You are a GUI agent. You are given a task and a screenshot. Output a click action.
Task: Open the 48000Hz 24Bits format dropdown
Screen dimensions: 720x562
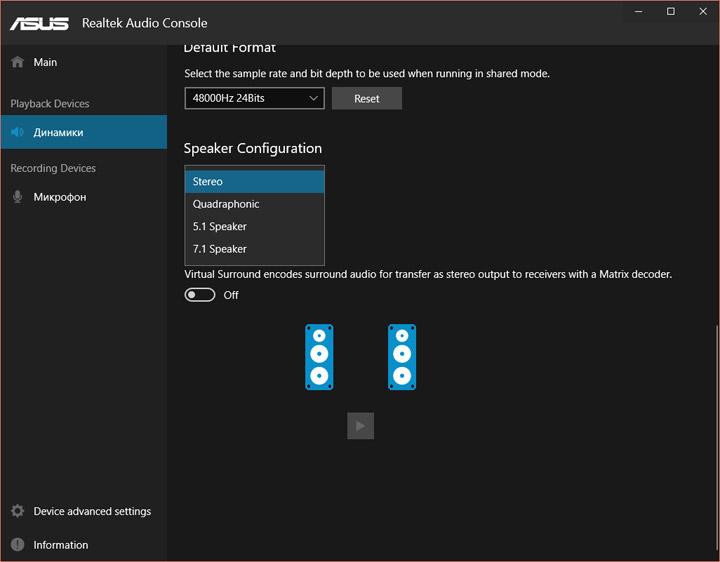(254, 98)
